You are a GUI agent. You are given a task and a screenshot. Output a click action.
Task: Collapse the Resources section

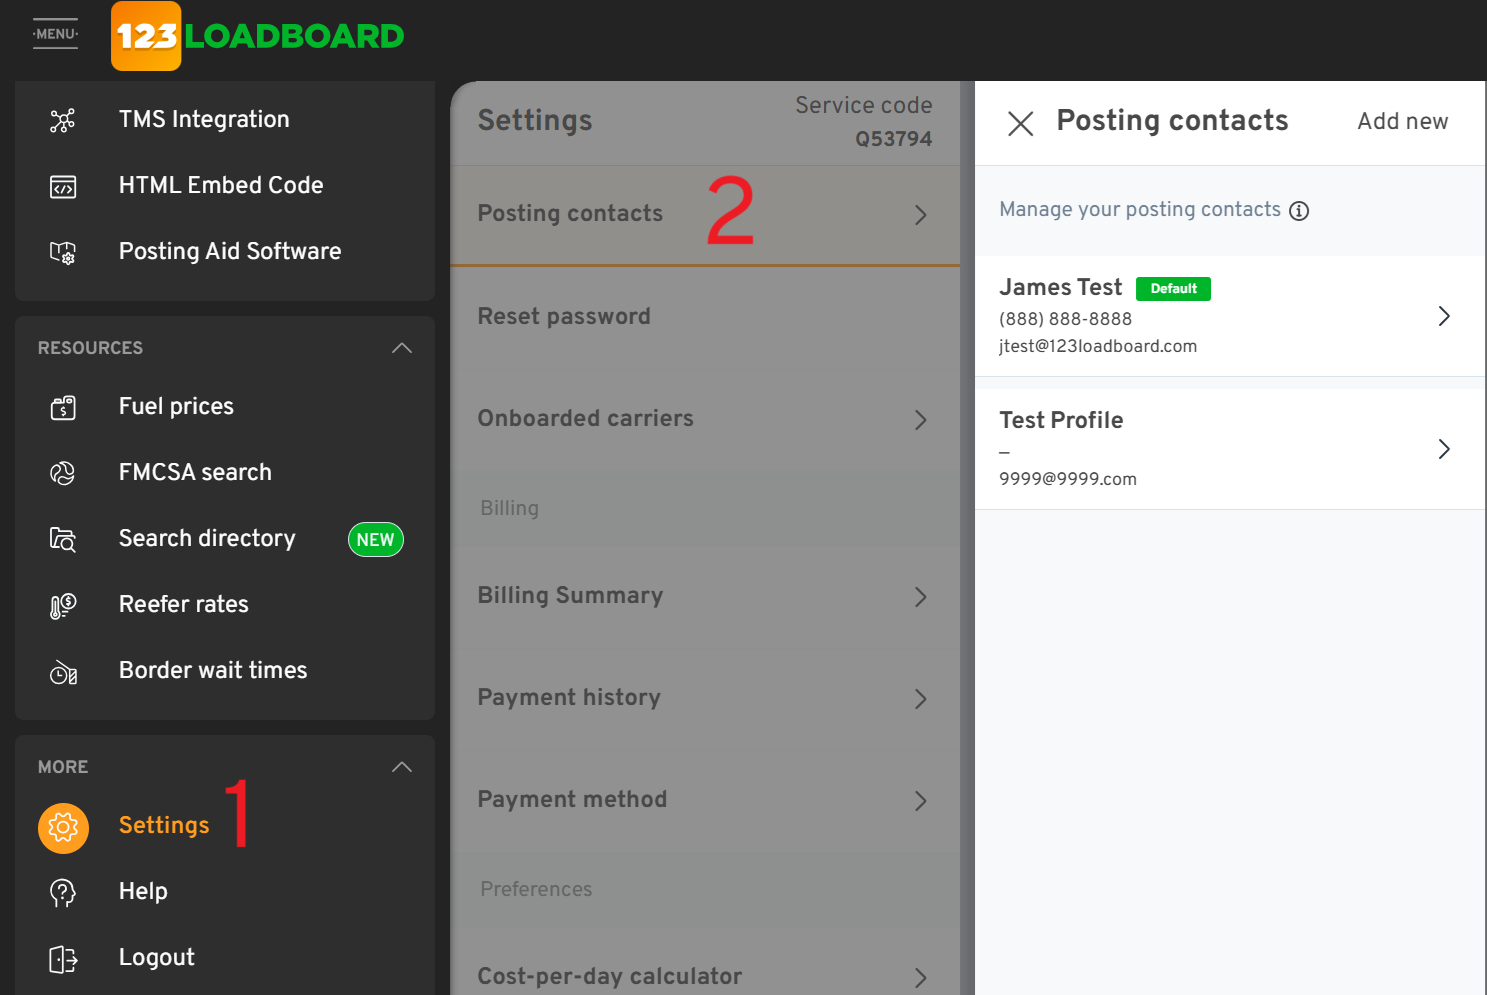pyautogui.click(x=402, y=348)
